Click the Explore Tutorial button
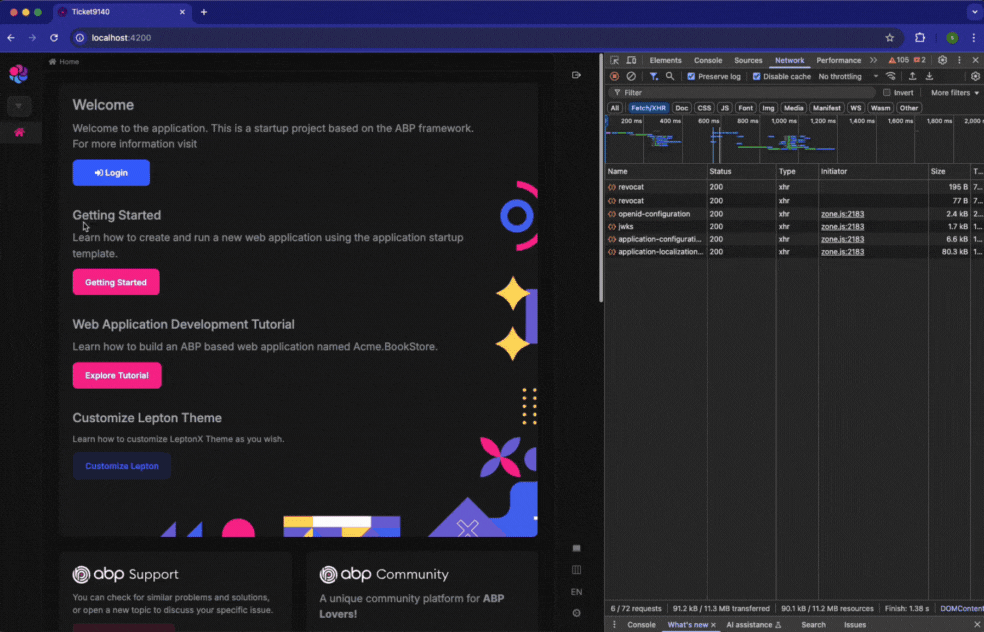 (116, 376)
